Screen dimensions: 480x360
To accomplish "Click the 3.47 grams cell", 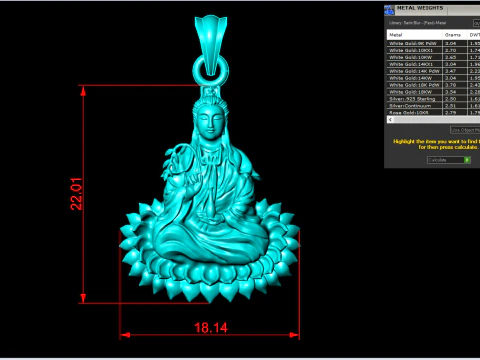I will tap(455, 71).
